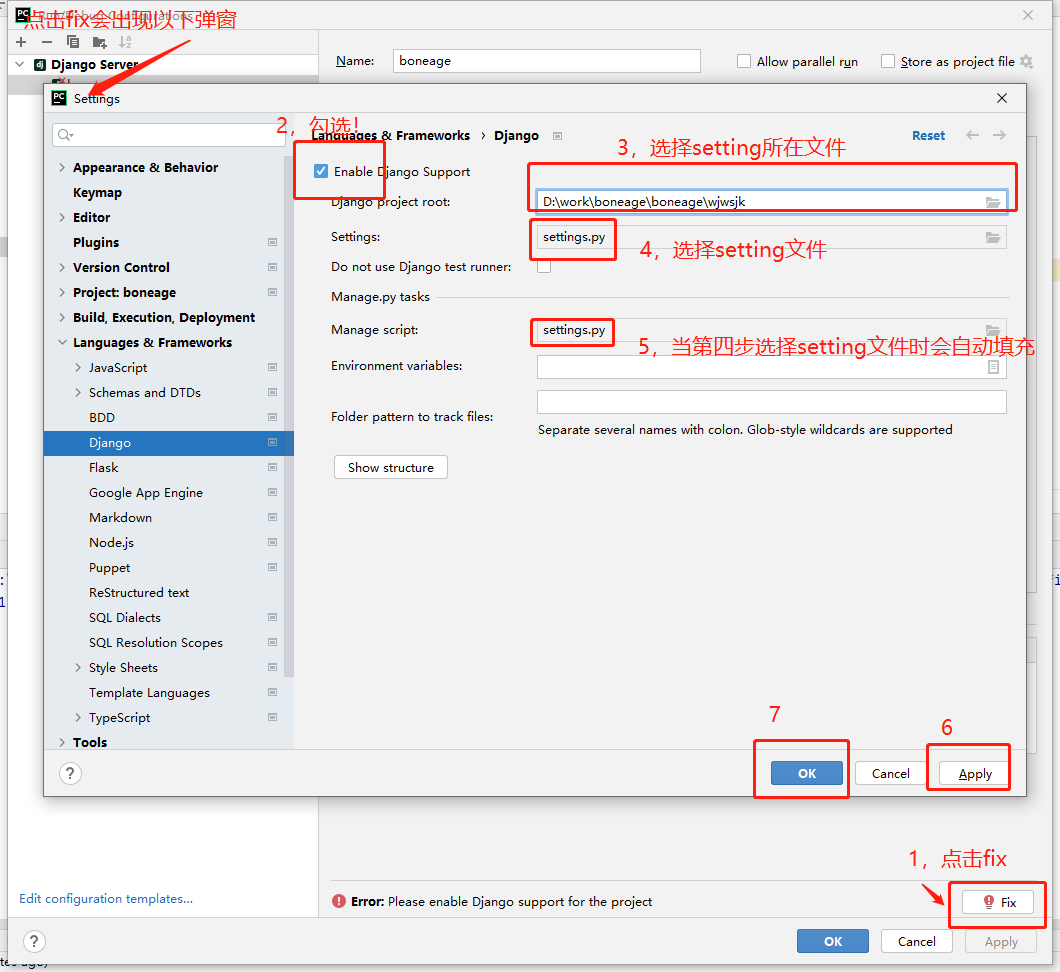
Task: Click the save configuration to folder icon
Action: tap(99, 43)
